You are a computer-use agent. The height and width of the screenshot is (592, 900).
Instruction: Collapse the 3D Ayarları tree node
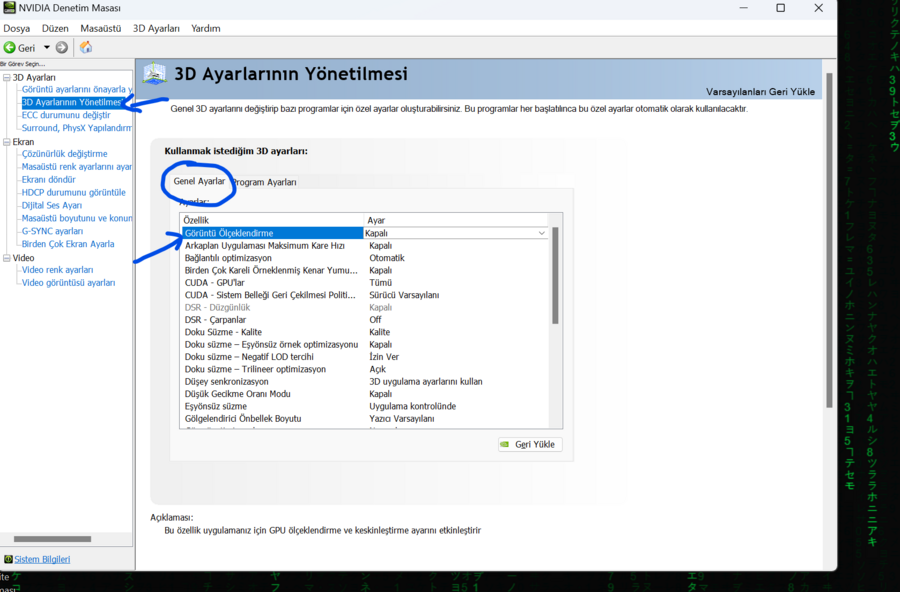(7, 78)
